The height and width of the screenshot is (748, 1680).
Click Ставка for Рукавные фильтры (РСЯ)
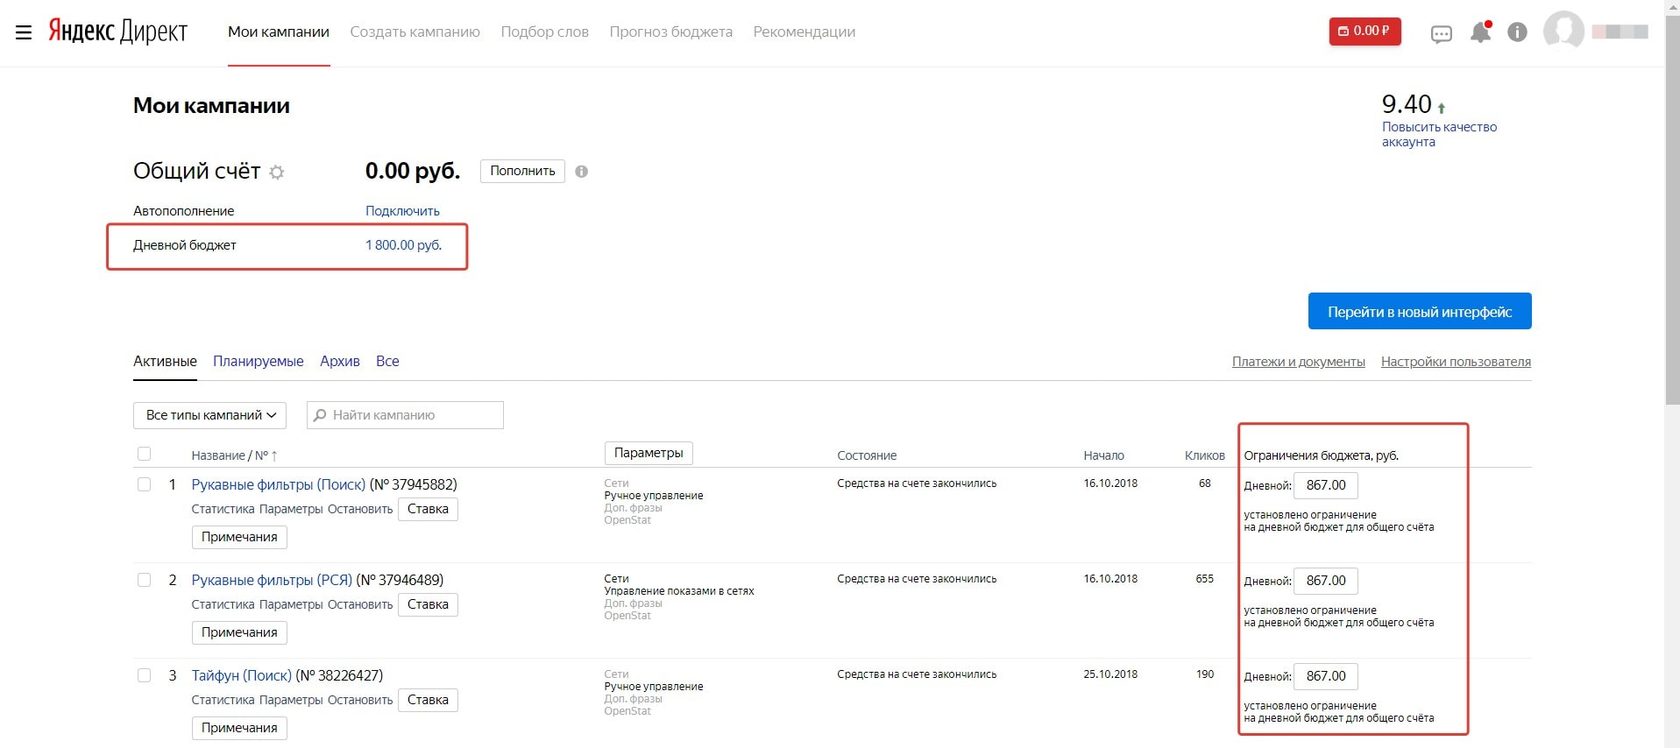tap(428, 604)
